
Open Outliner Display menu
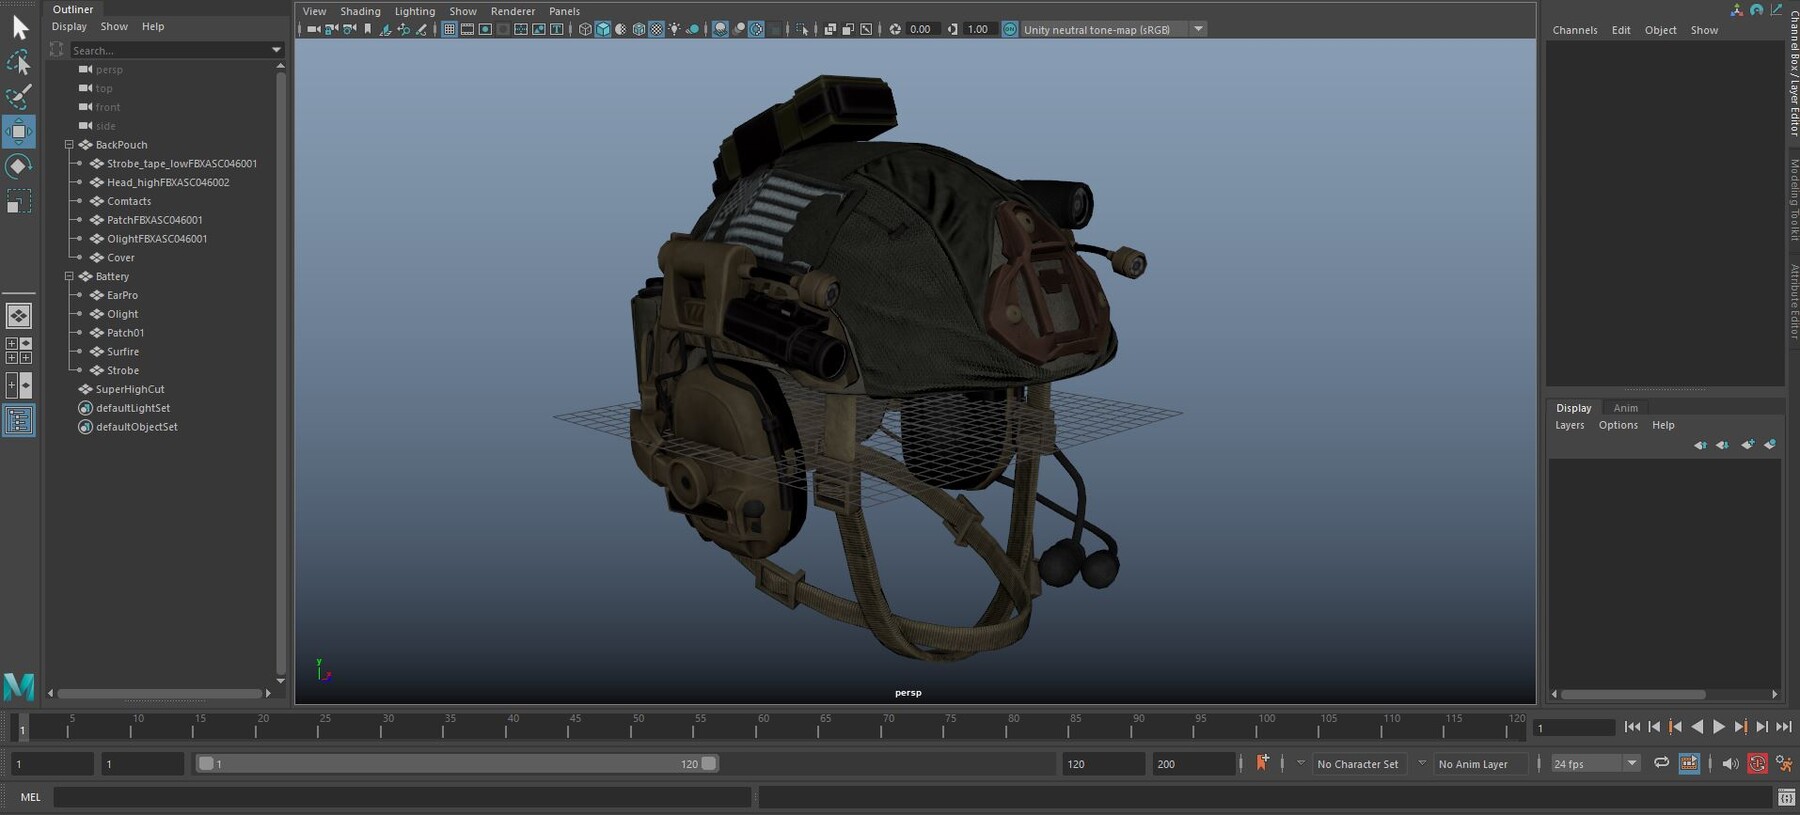69,27
